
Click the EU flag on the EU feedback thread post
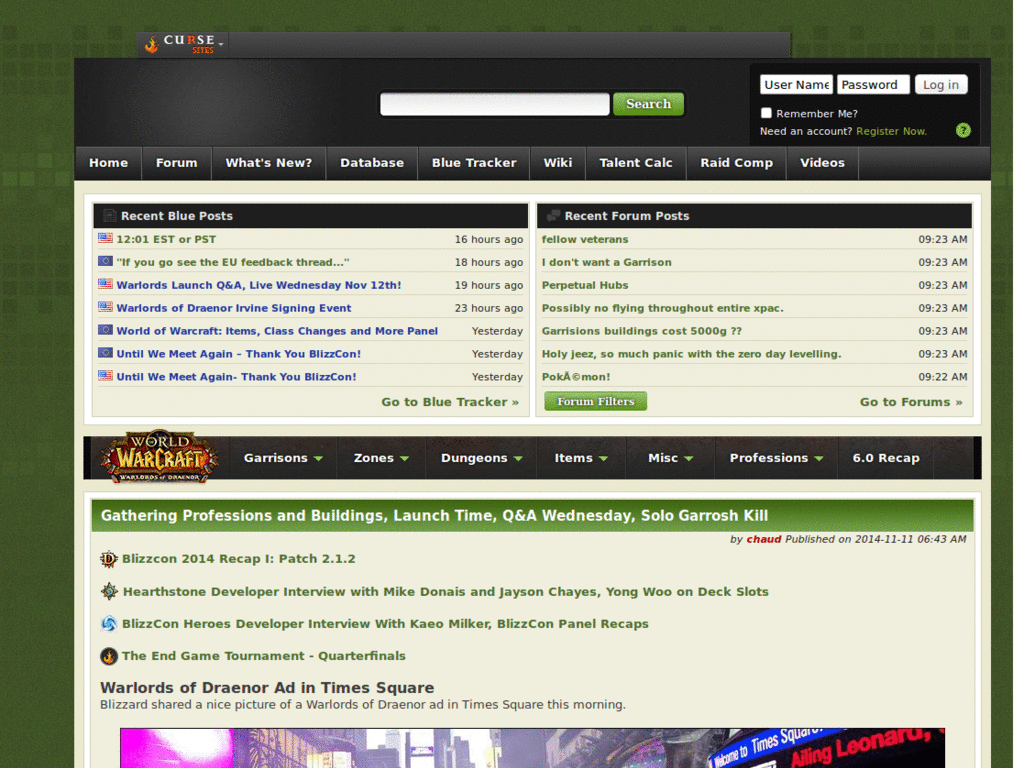[105, 261]
